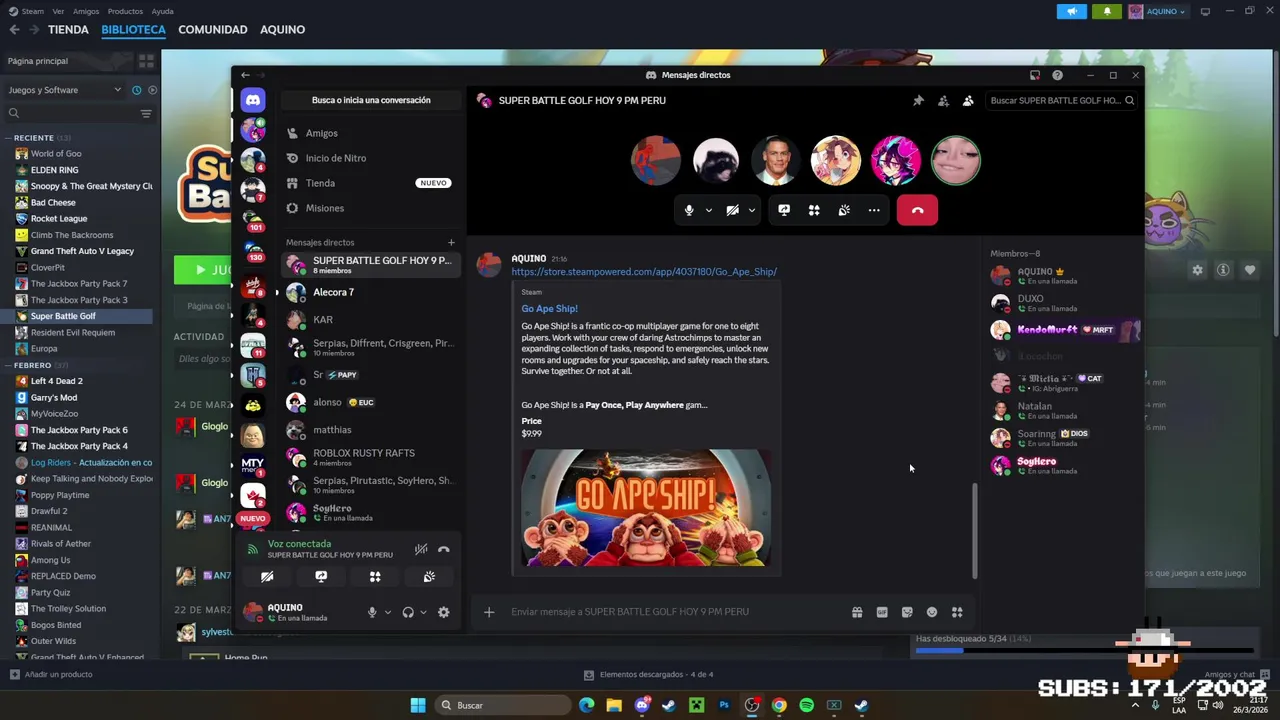Open Tienda in Discord sidebar
Viewport: 1280px width, 720px height.
pos(371,183)
